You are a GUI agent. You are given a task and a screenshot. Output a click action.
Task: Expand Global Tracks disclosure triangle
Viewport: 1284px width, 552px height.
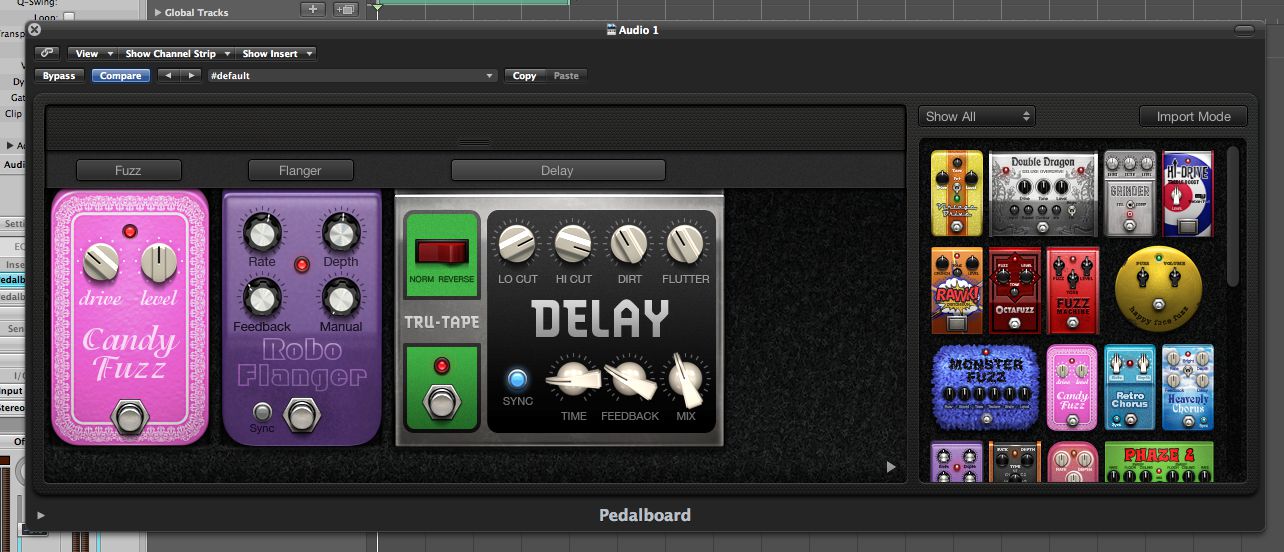(158, 12)
